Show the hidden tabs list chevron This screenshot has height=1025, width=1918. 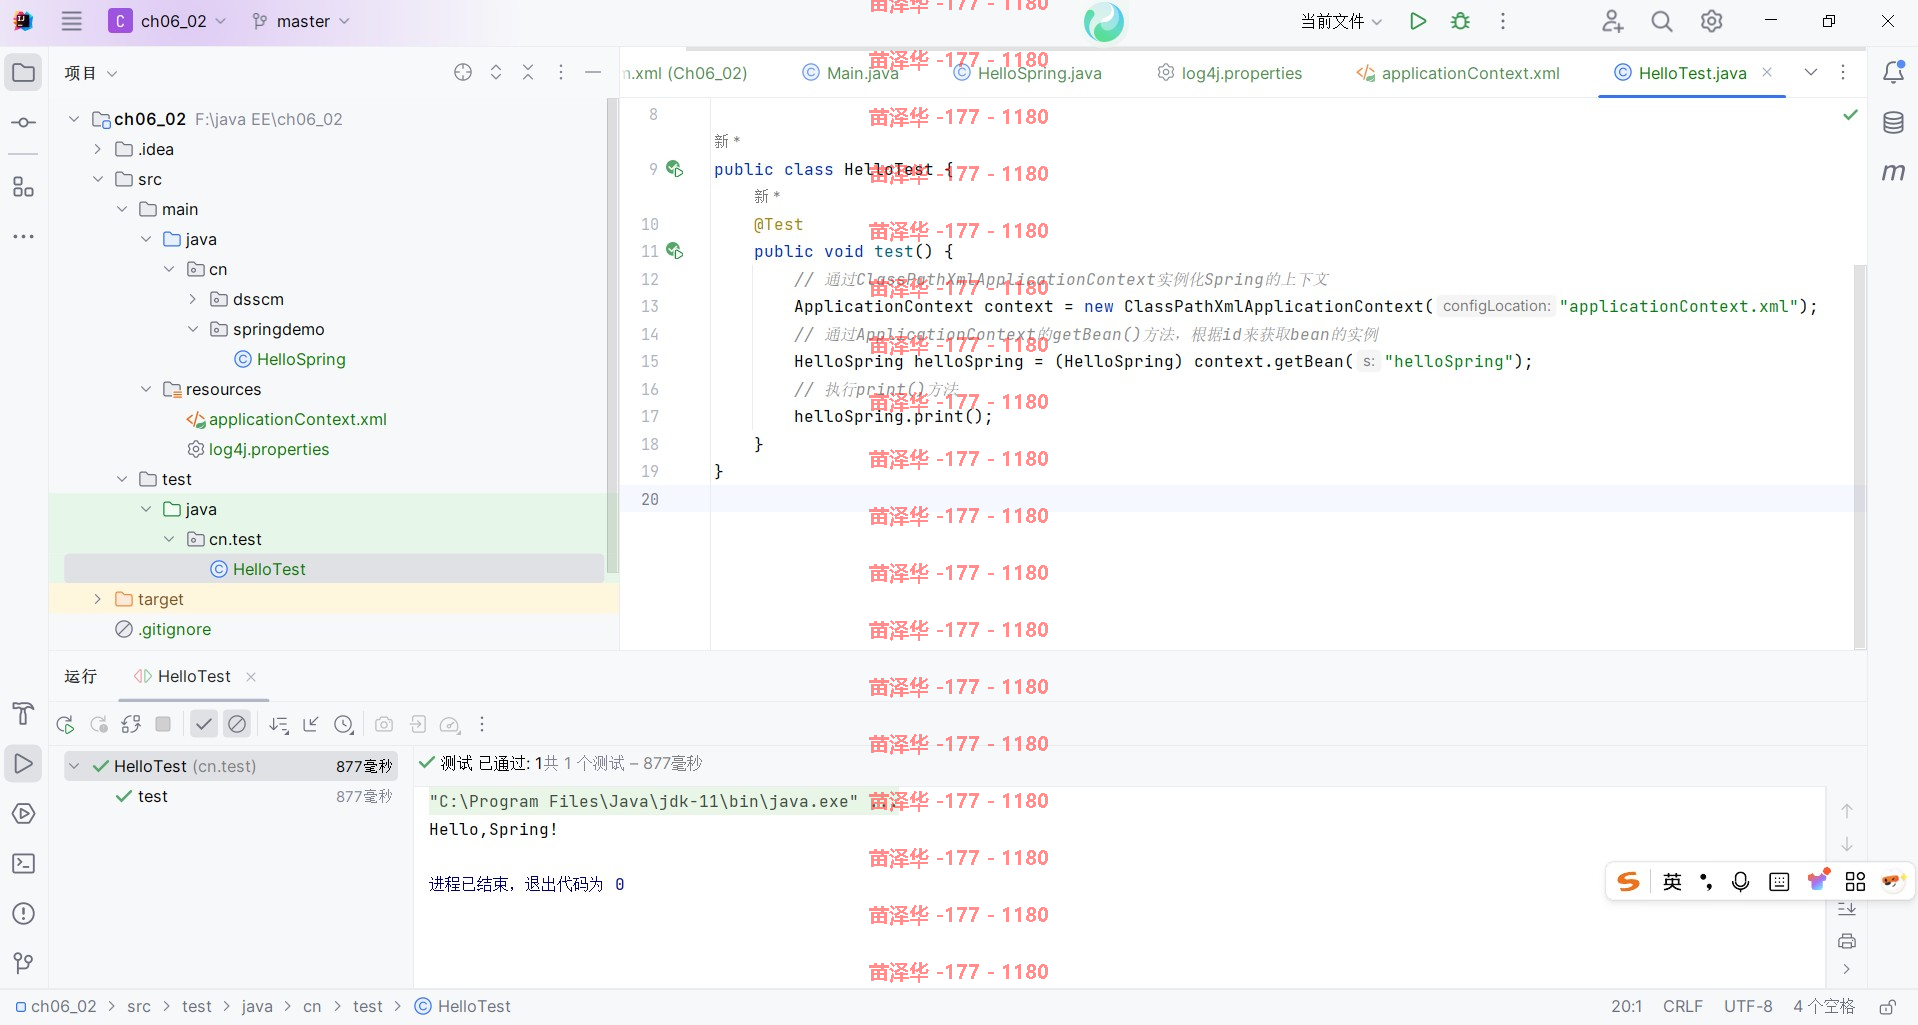click(x=1811, y=72)
